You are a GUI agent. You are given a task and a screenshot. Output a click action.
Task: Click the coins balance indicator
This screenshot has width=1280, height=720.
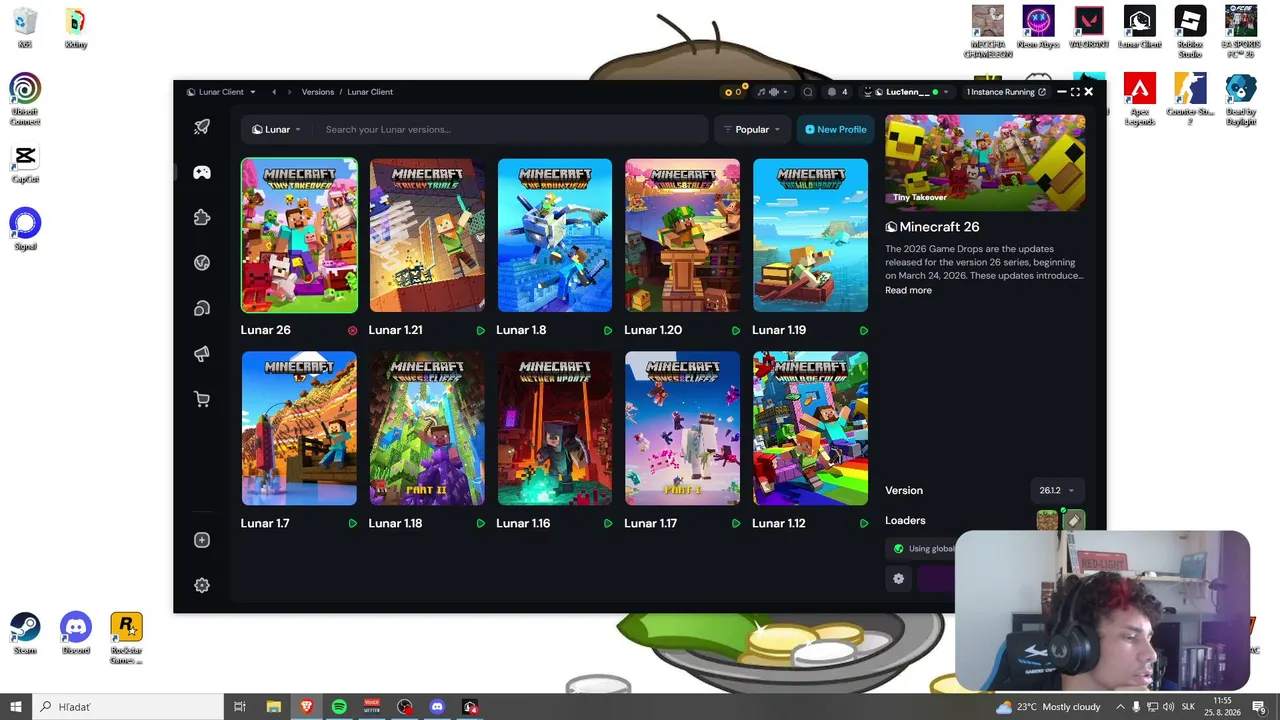(x=734, y=92)
